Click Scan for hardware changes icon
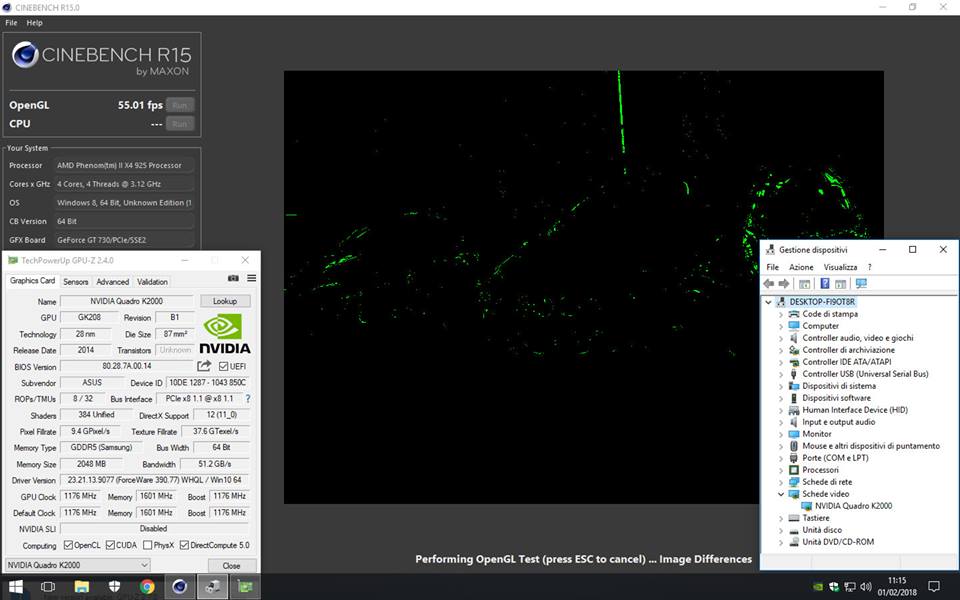 [861, 283]
